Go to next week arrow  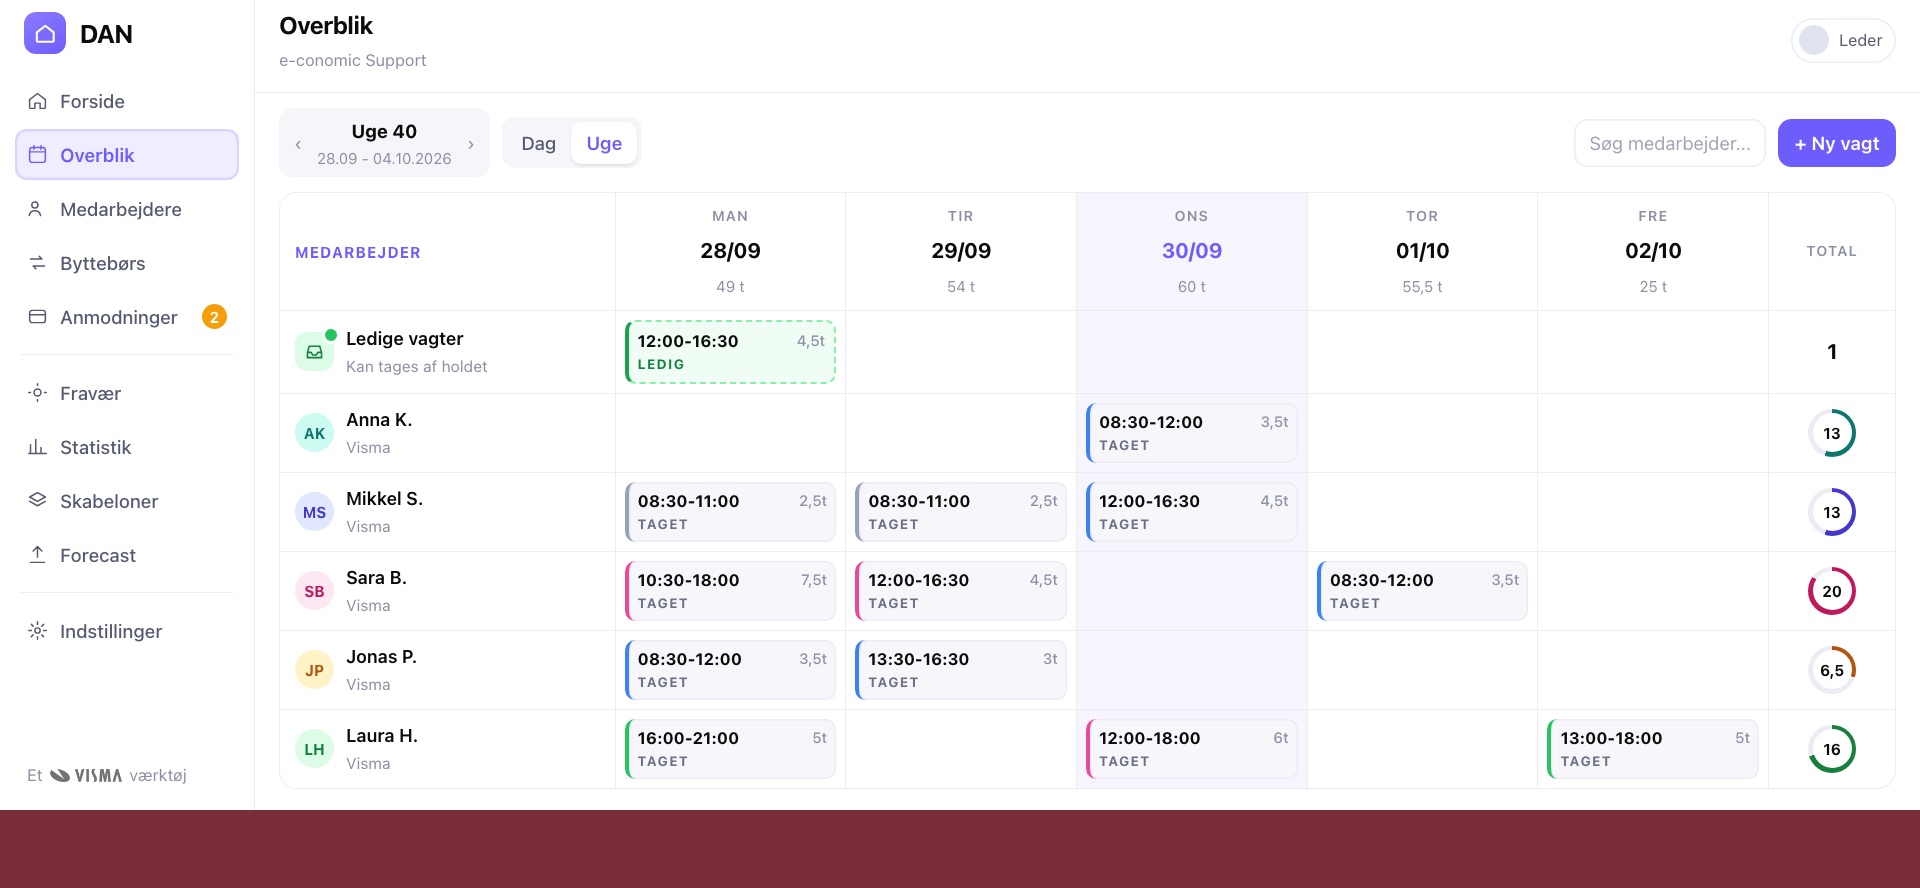coord(471,144)
